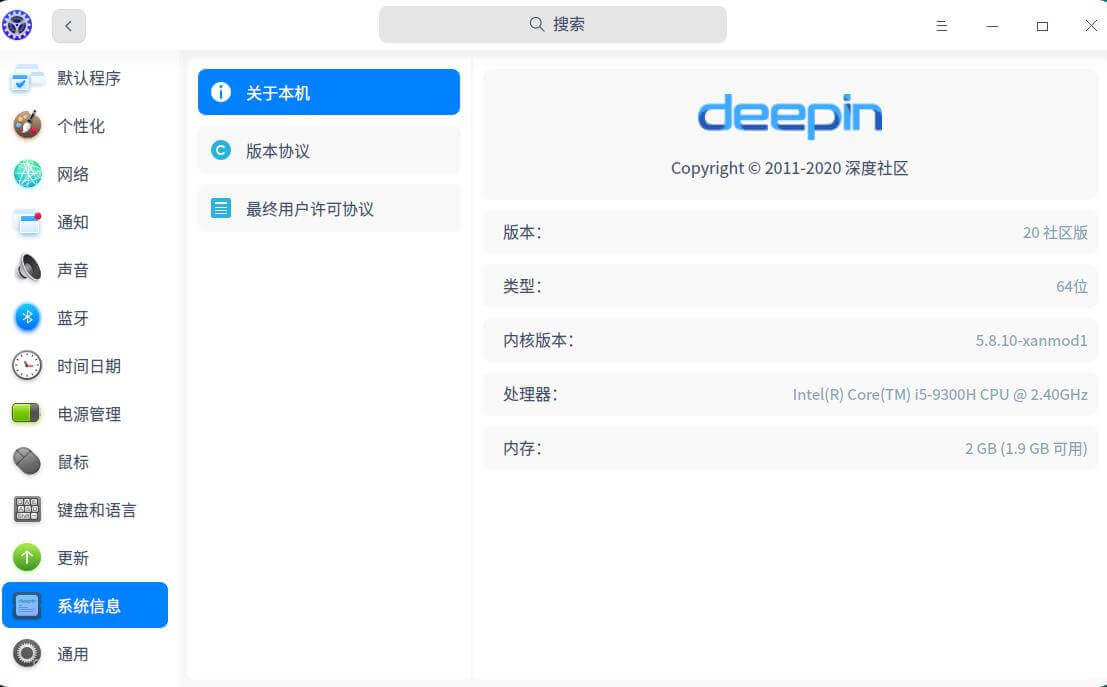Open the hamburger main menu
This screenshot has width=1107, height=687.
(x=941, y=26)
